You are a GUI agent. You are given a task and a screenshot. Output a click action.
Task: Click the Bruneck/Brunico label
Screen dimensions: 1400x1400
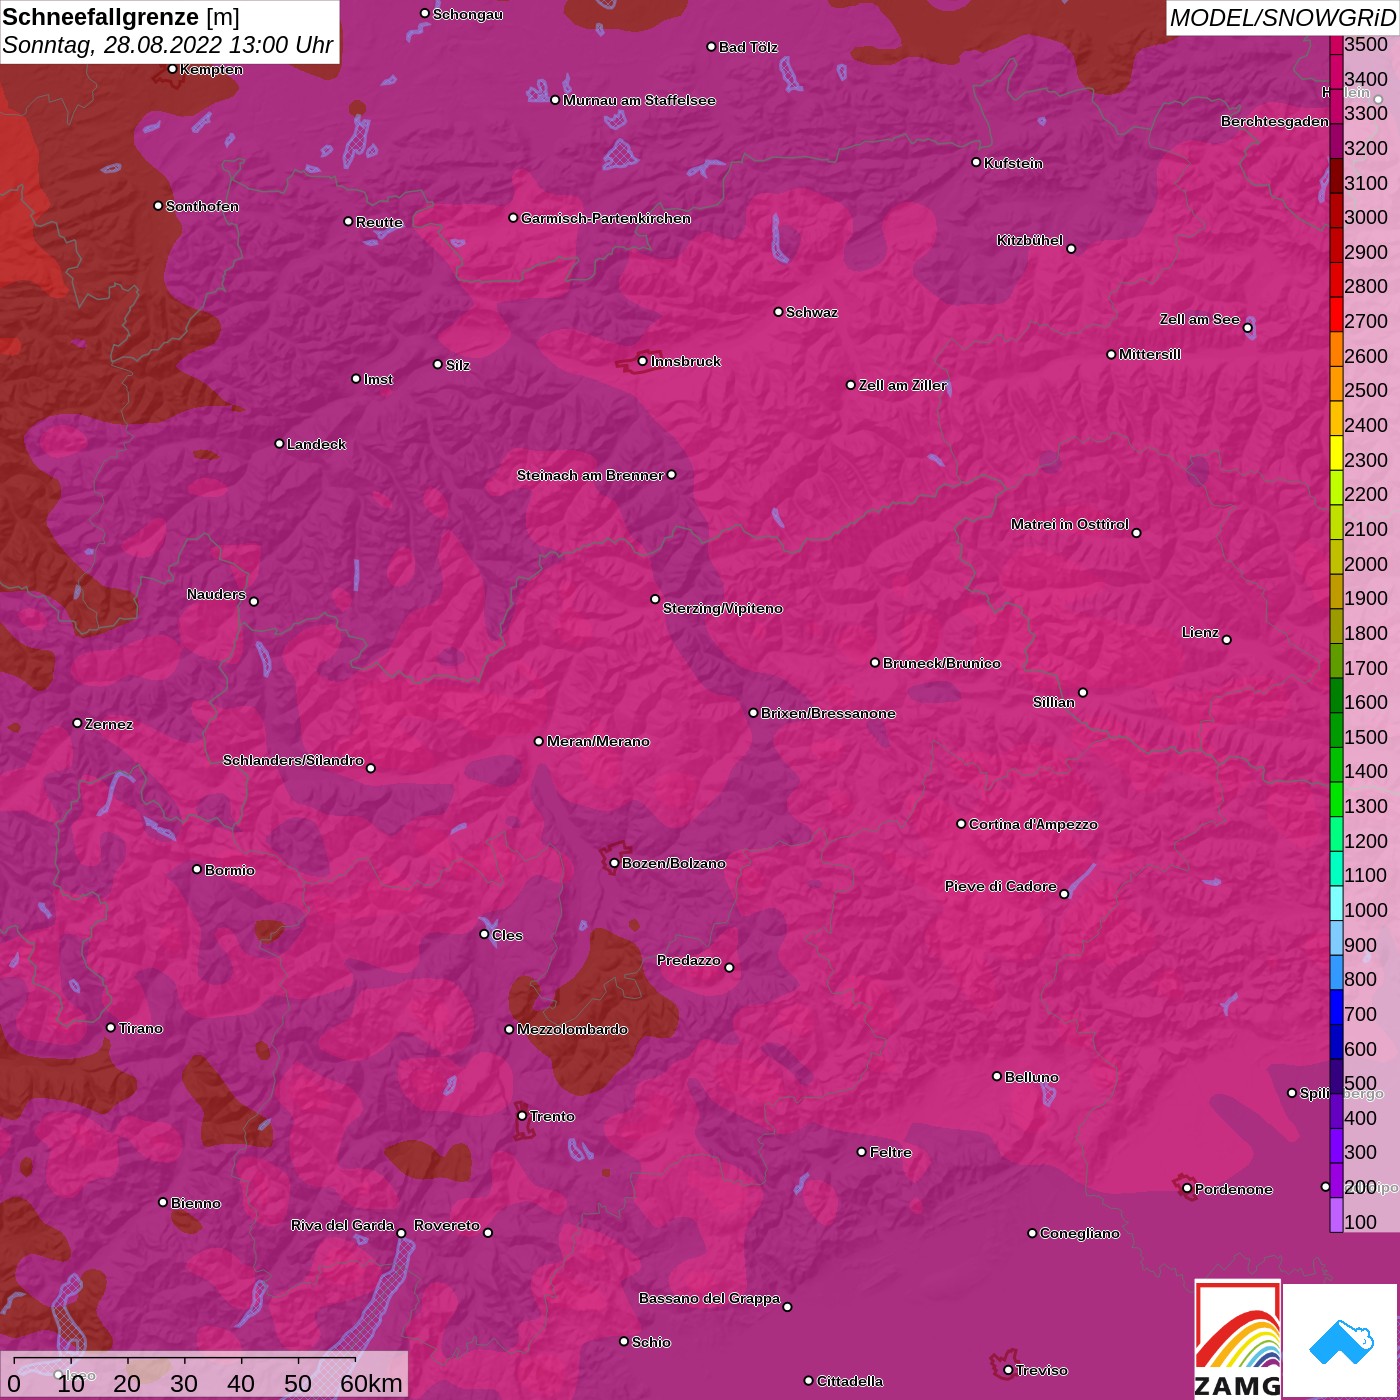942,663
